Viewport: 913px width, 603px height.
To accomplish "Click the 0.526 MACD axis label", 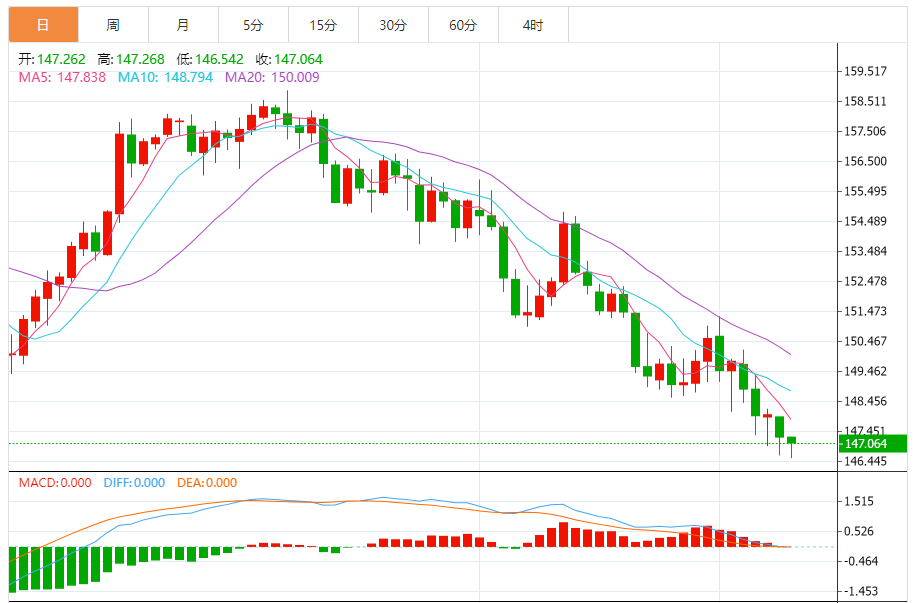I will [x=859, y=531].
